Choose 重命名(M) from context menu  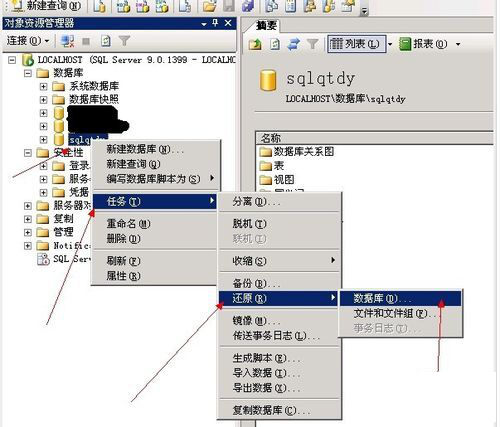click(x=155, y=224)
